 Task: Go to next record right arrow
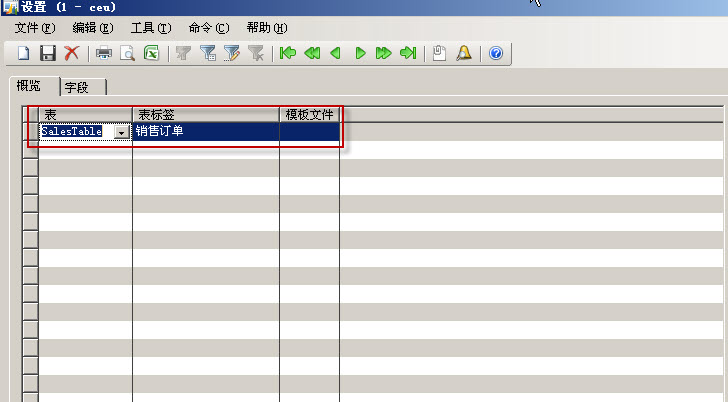tap(360, 53)
